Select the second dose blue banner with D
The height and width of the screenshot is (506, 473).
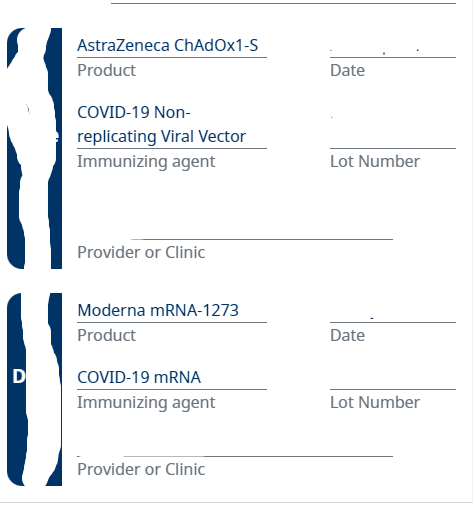click(x=34, y=389)
